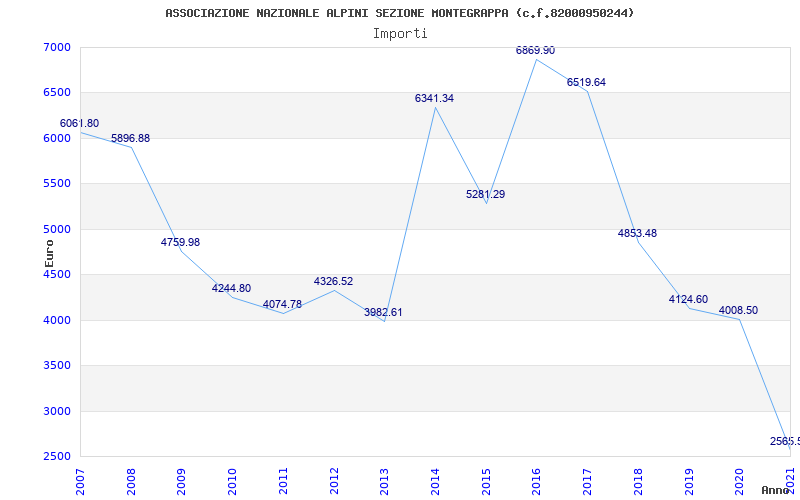Select the 5896.88 data label
Screen dimensions: 800x500
(x=131, y=138)
